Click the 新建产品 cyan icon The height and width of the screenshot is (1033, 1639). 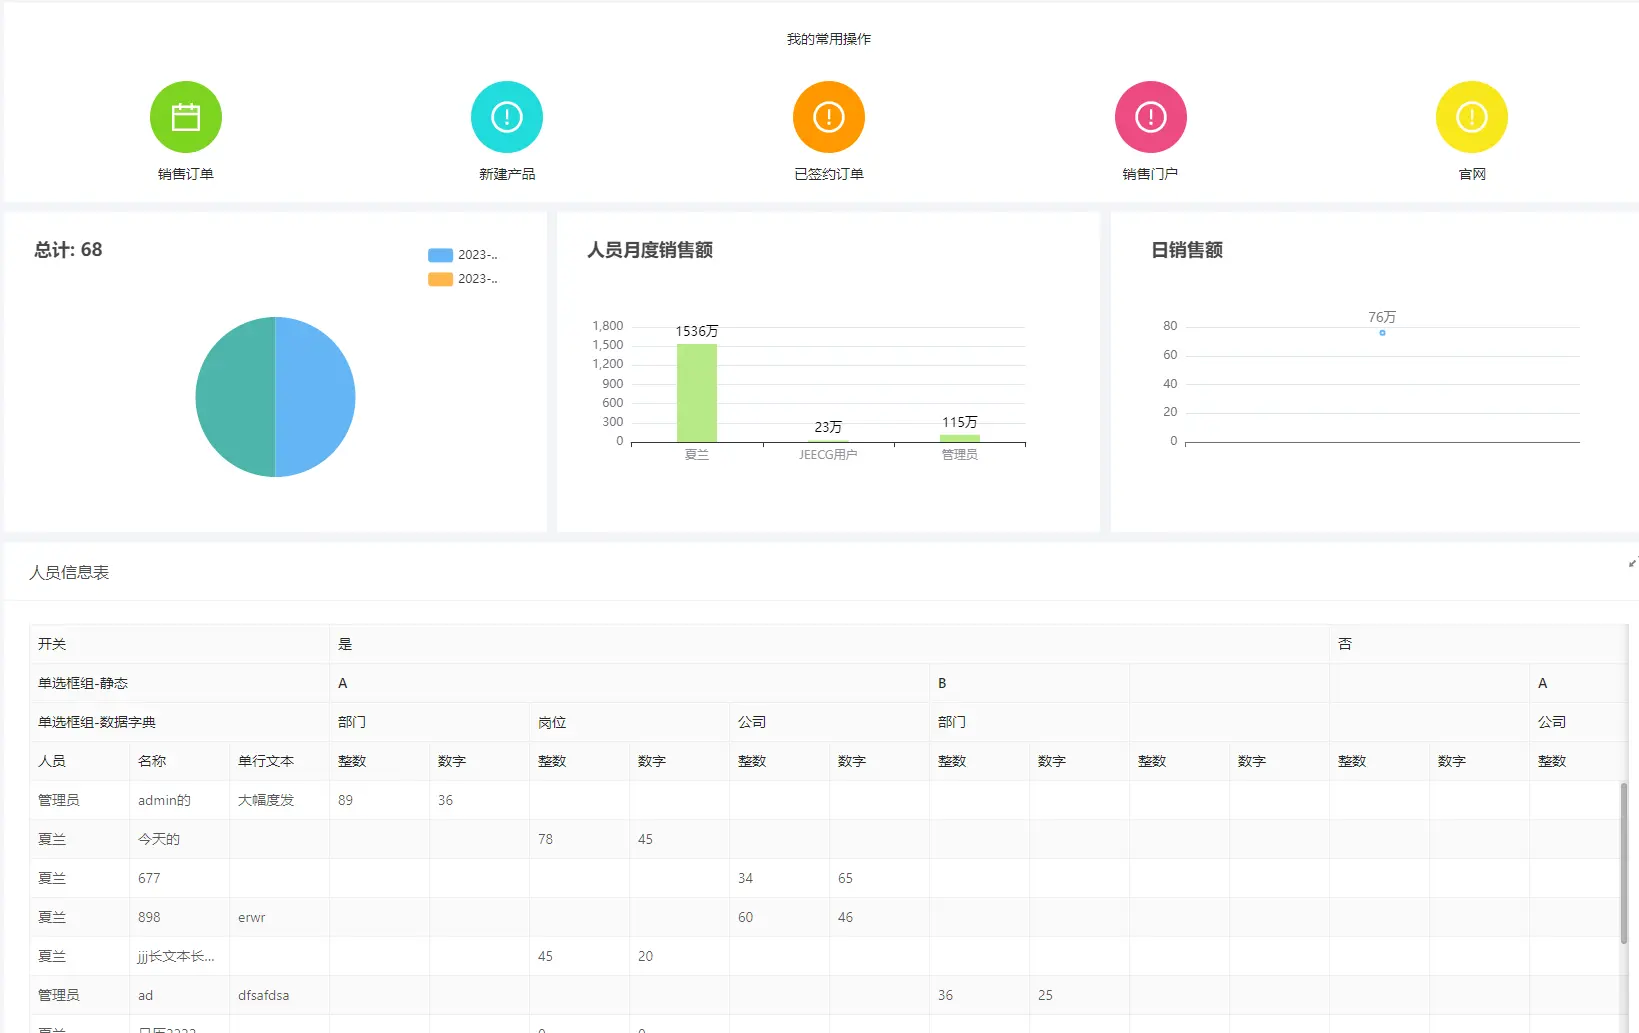(x=507, y=117)
